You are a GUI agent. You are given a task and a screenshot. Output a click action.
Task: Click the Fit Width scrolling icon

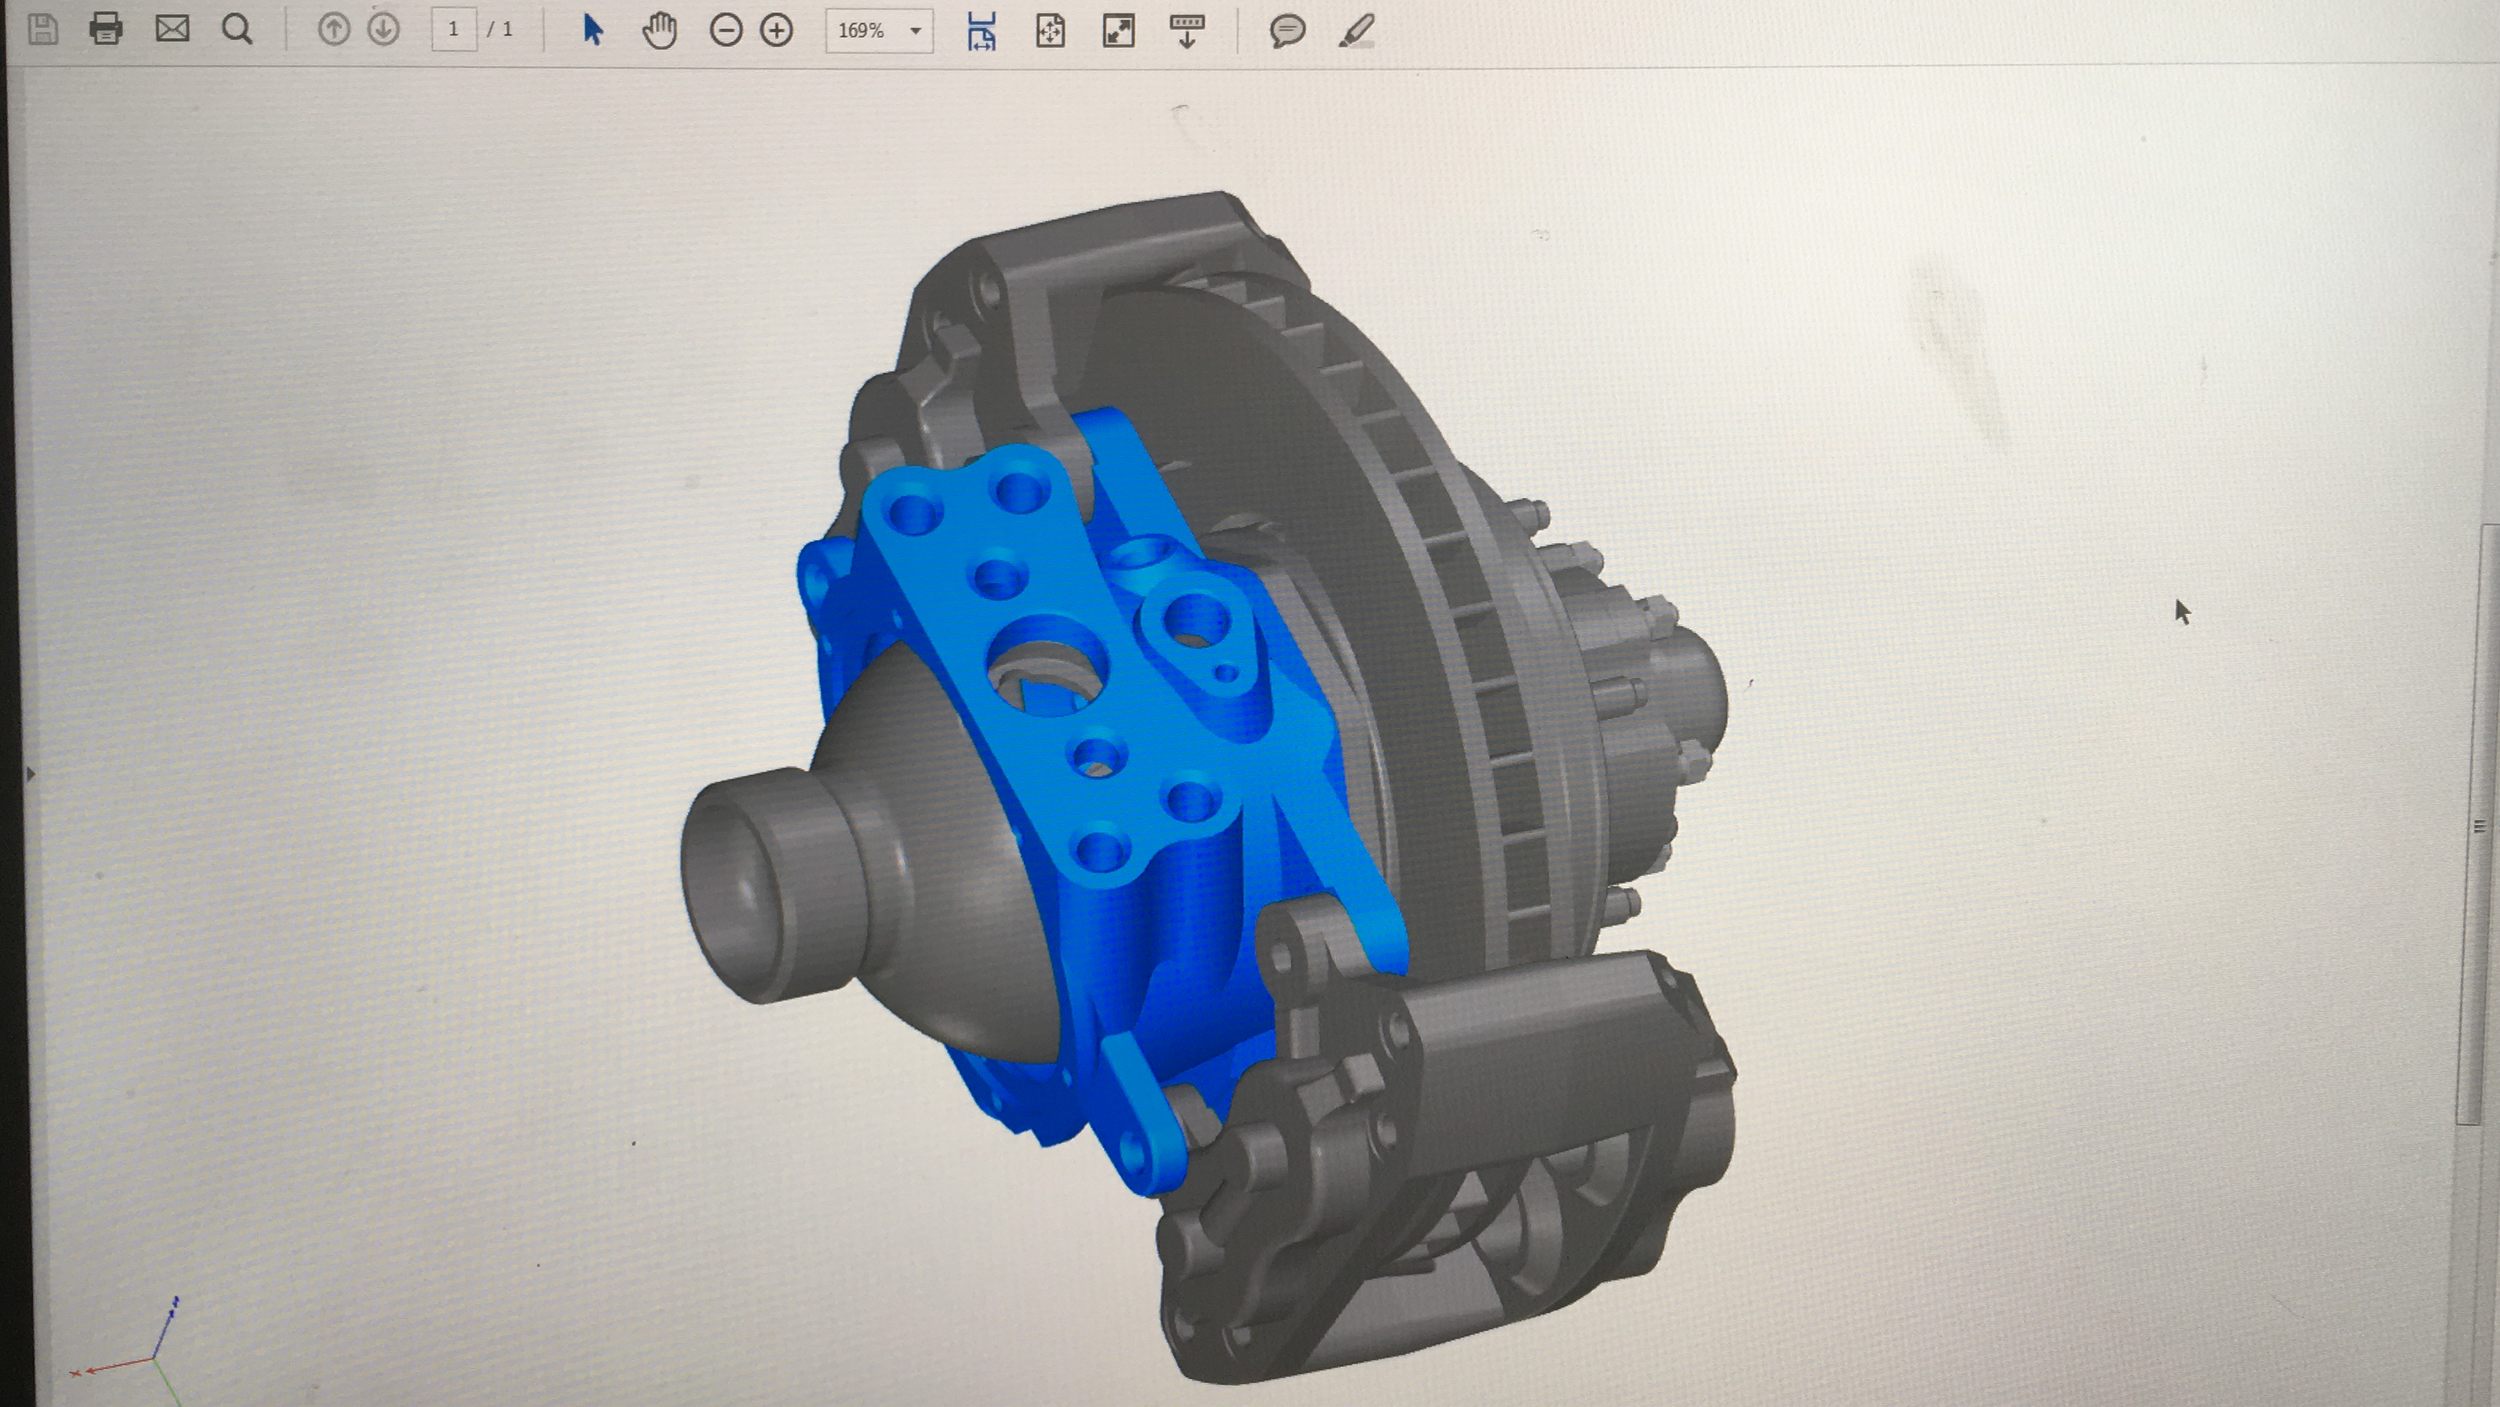[x=981, y=31]
